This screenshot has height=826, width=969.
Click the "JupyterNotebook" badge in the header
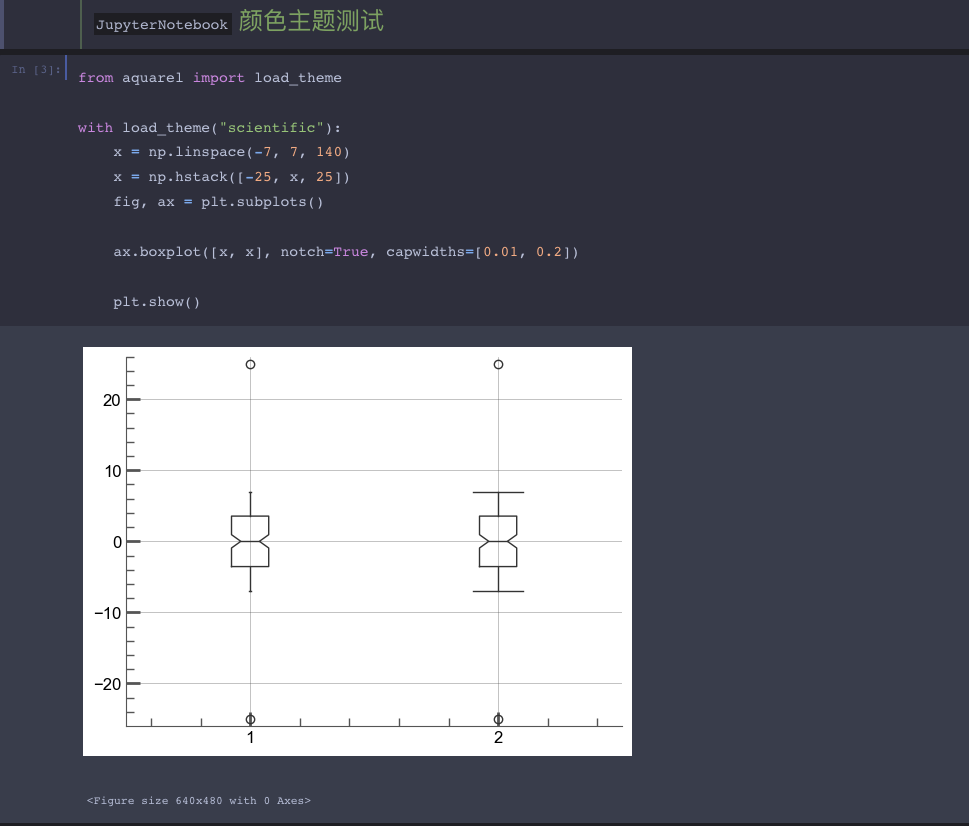pos(162,24)
